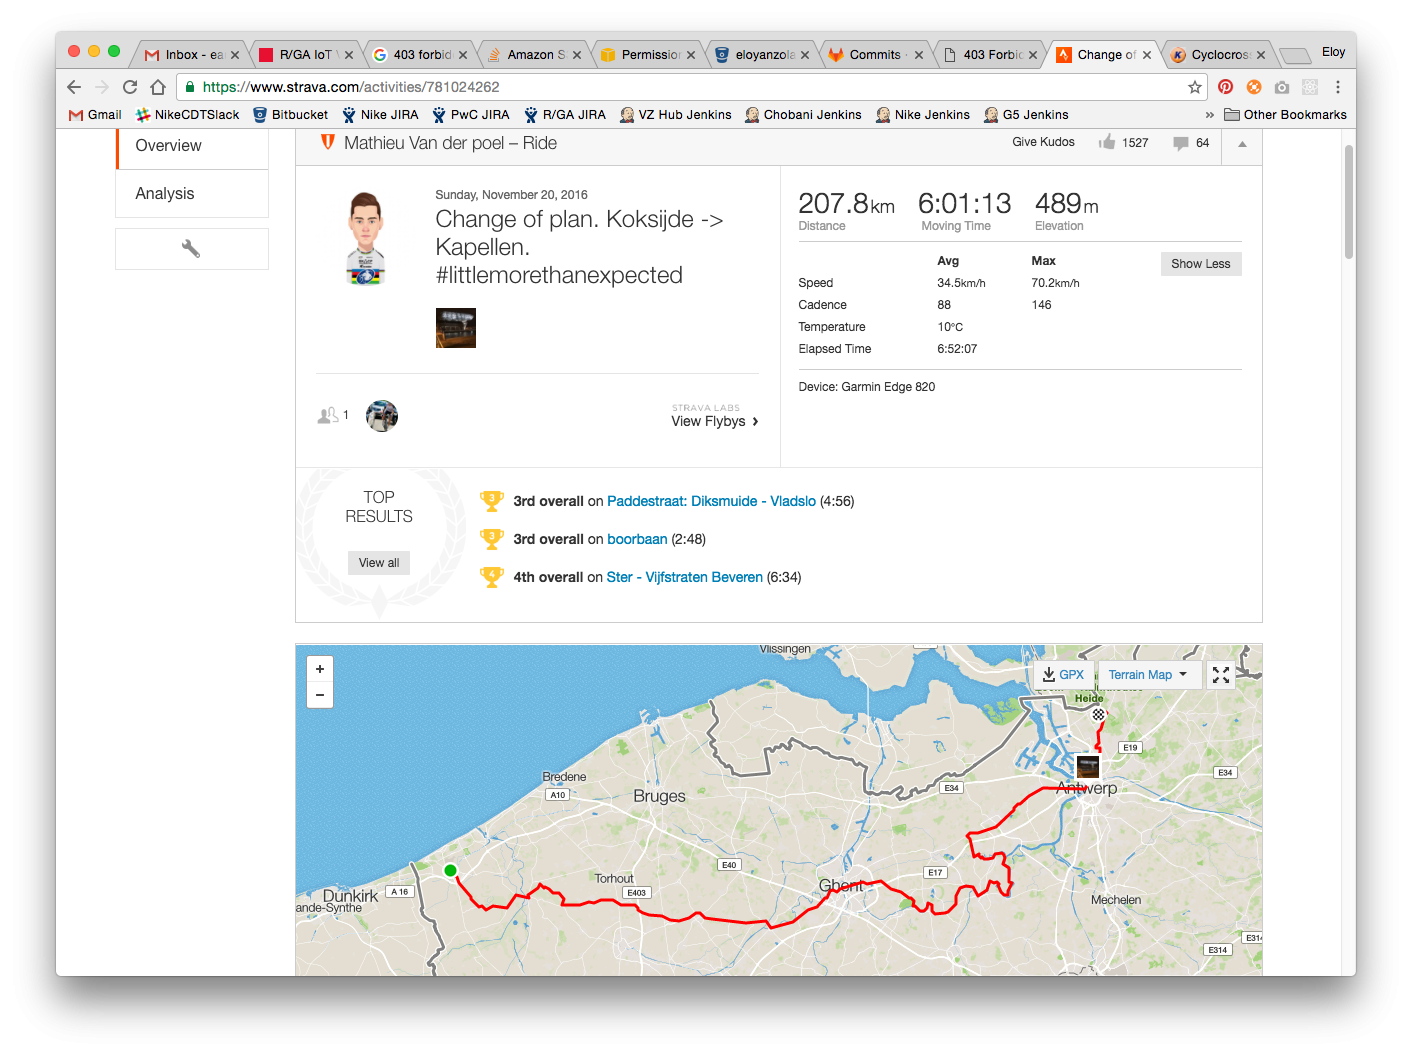Screen dimensions: 1412x1056
Task: Open the boorbaan segment link
Action: 637,539
